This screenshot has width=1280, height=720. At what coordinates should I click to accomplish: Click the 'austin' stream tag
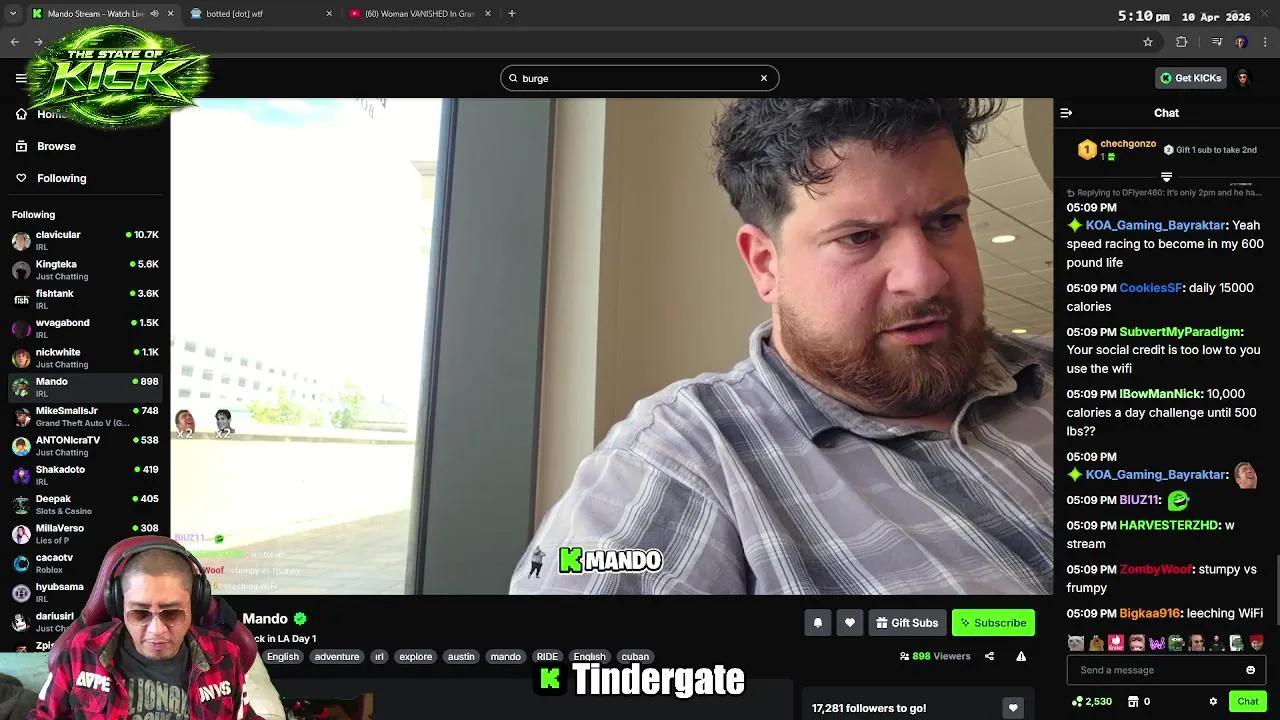(x=461, y=657)
